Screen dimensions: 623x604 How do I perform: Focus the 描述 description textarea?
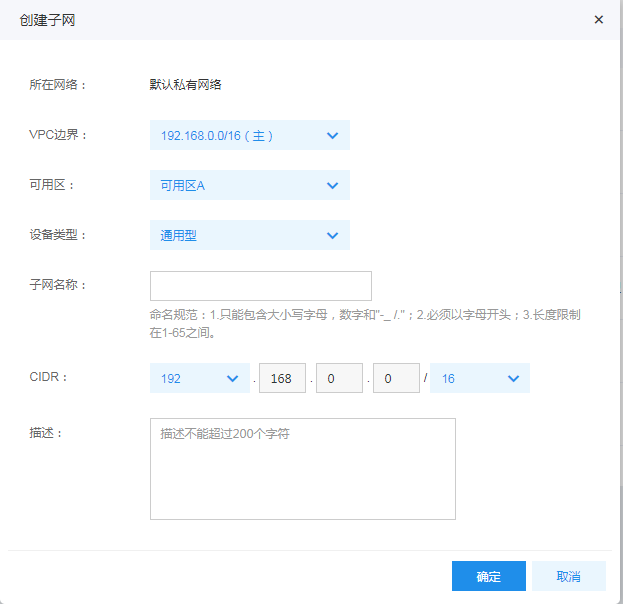pos(303,469)
